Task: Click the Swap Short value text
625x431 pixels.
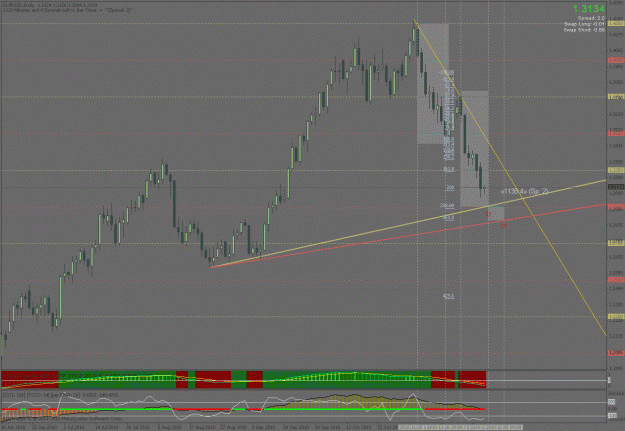Action: [584, 30]
